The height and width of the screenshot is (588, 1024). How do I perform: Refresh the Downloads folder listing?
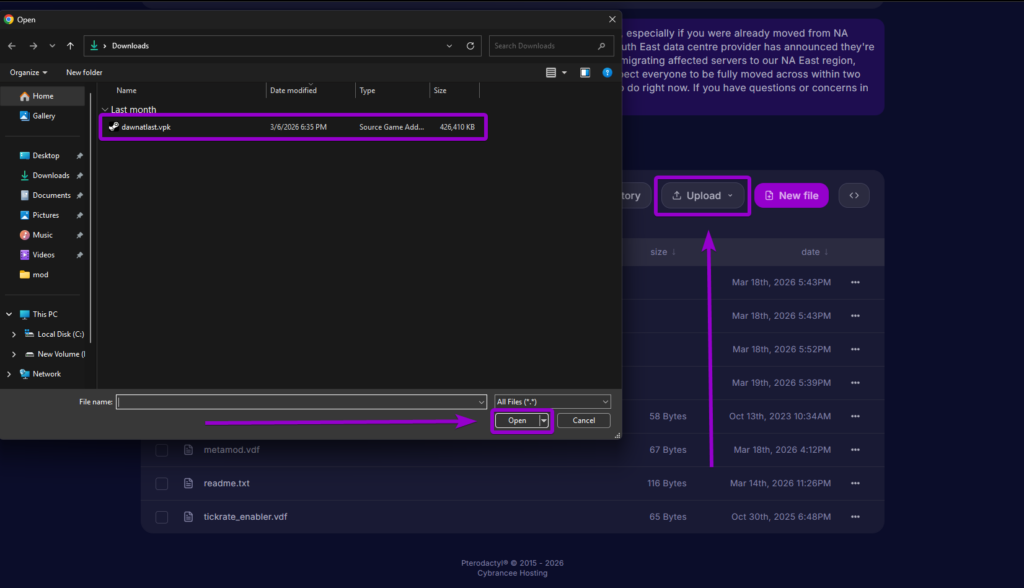click(x=470, y=45)
